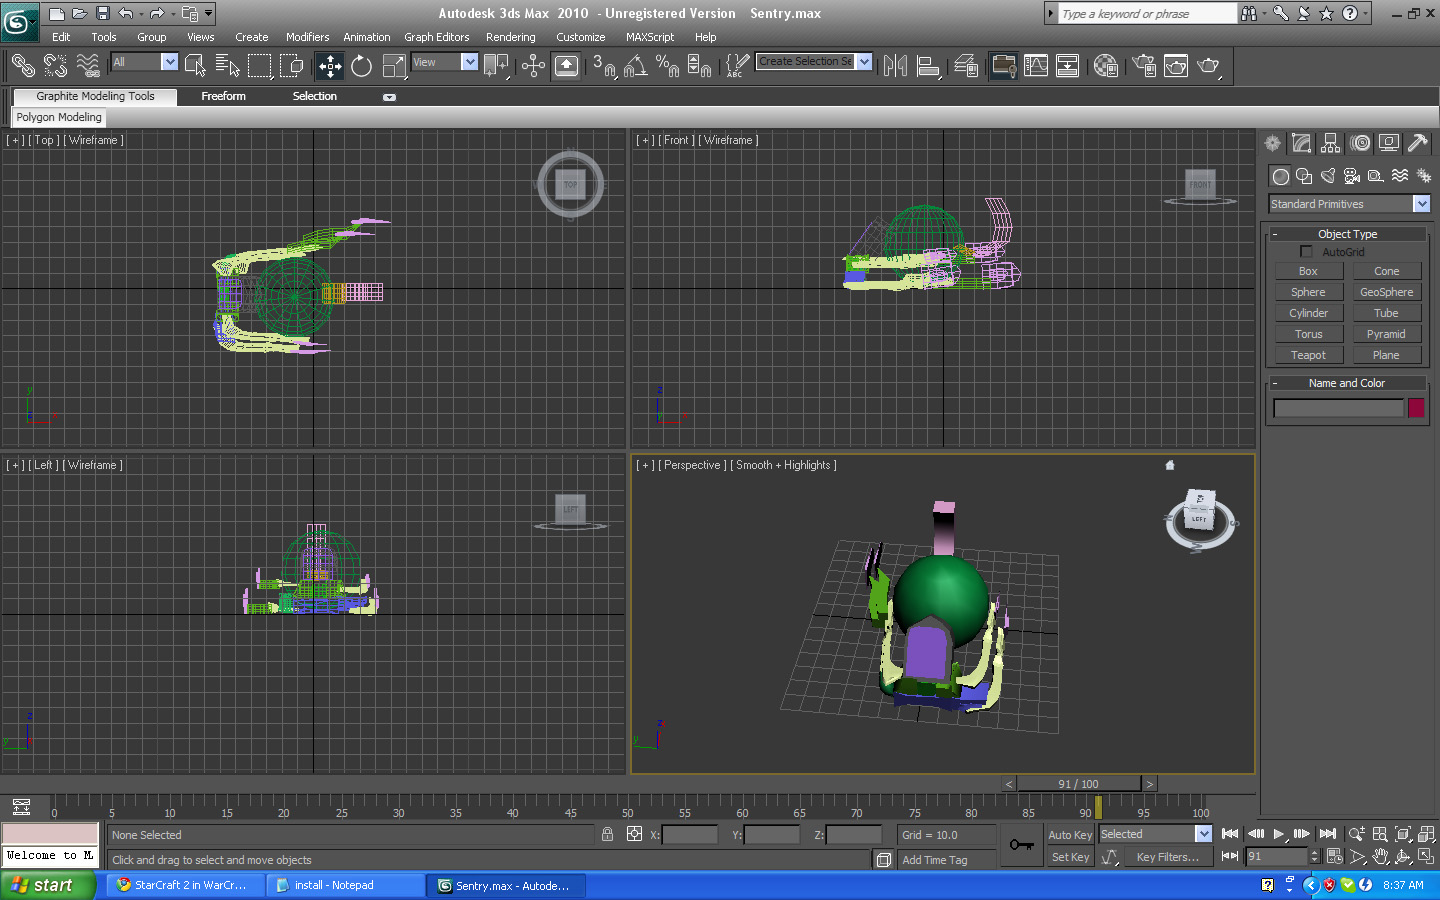Open the Material Editor
Image resolution: width=1440 pixels, height=900 pixels.
pyautogui.click(x=1106, y=66)
